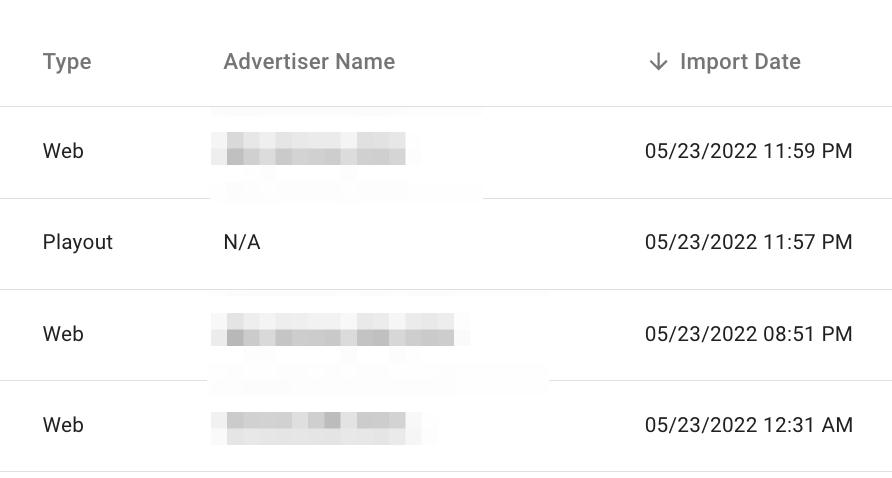Sort by Advertiser Name column header

(x=309, y=62)
